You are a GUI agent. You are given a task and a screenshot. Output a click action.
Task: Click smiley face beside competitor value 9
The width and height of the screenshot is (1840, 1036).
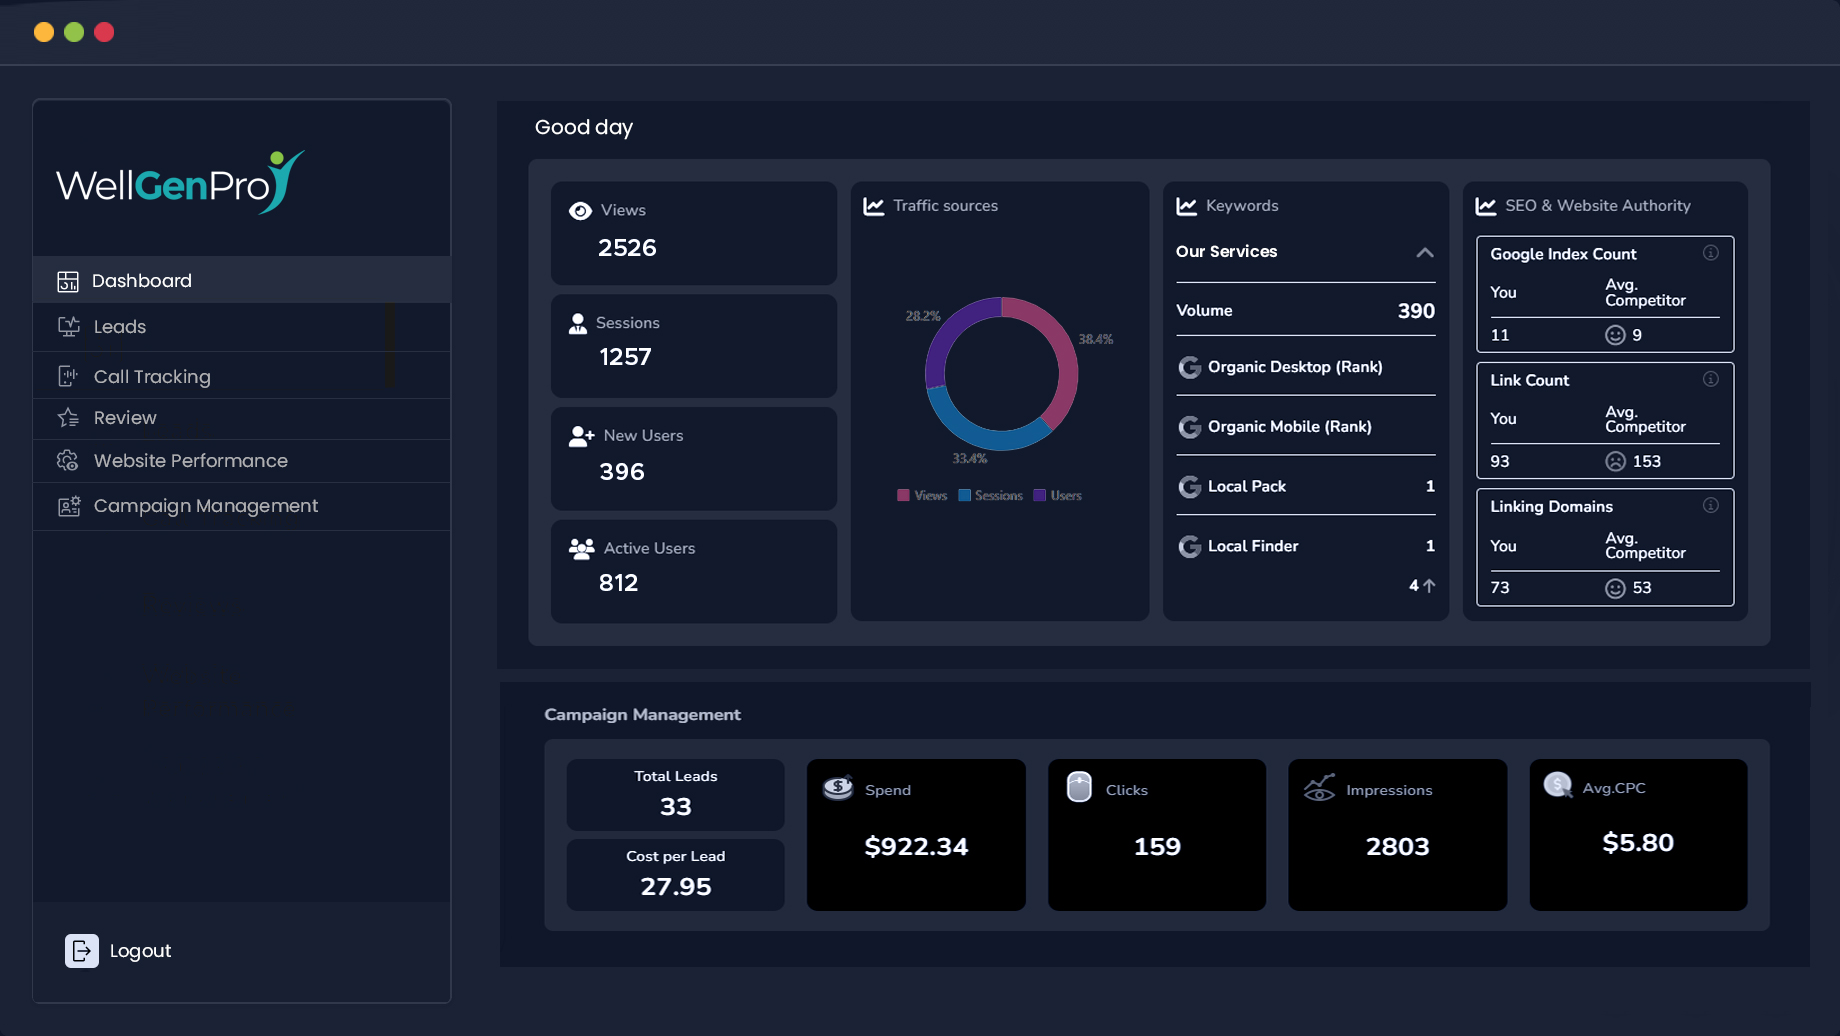(1615, 335)
